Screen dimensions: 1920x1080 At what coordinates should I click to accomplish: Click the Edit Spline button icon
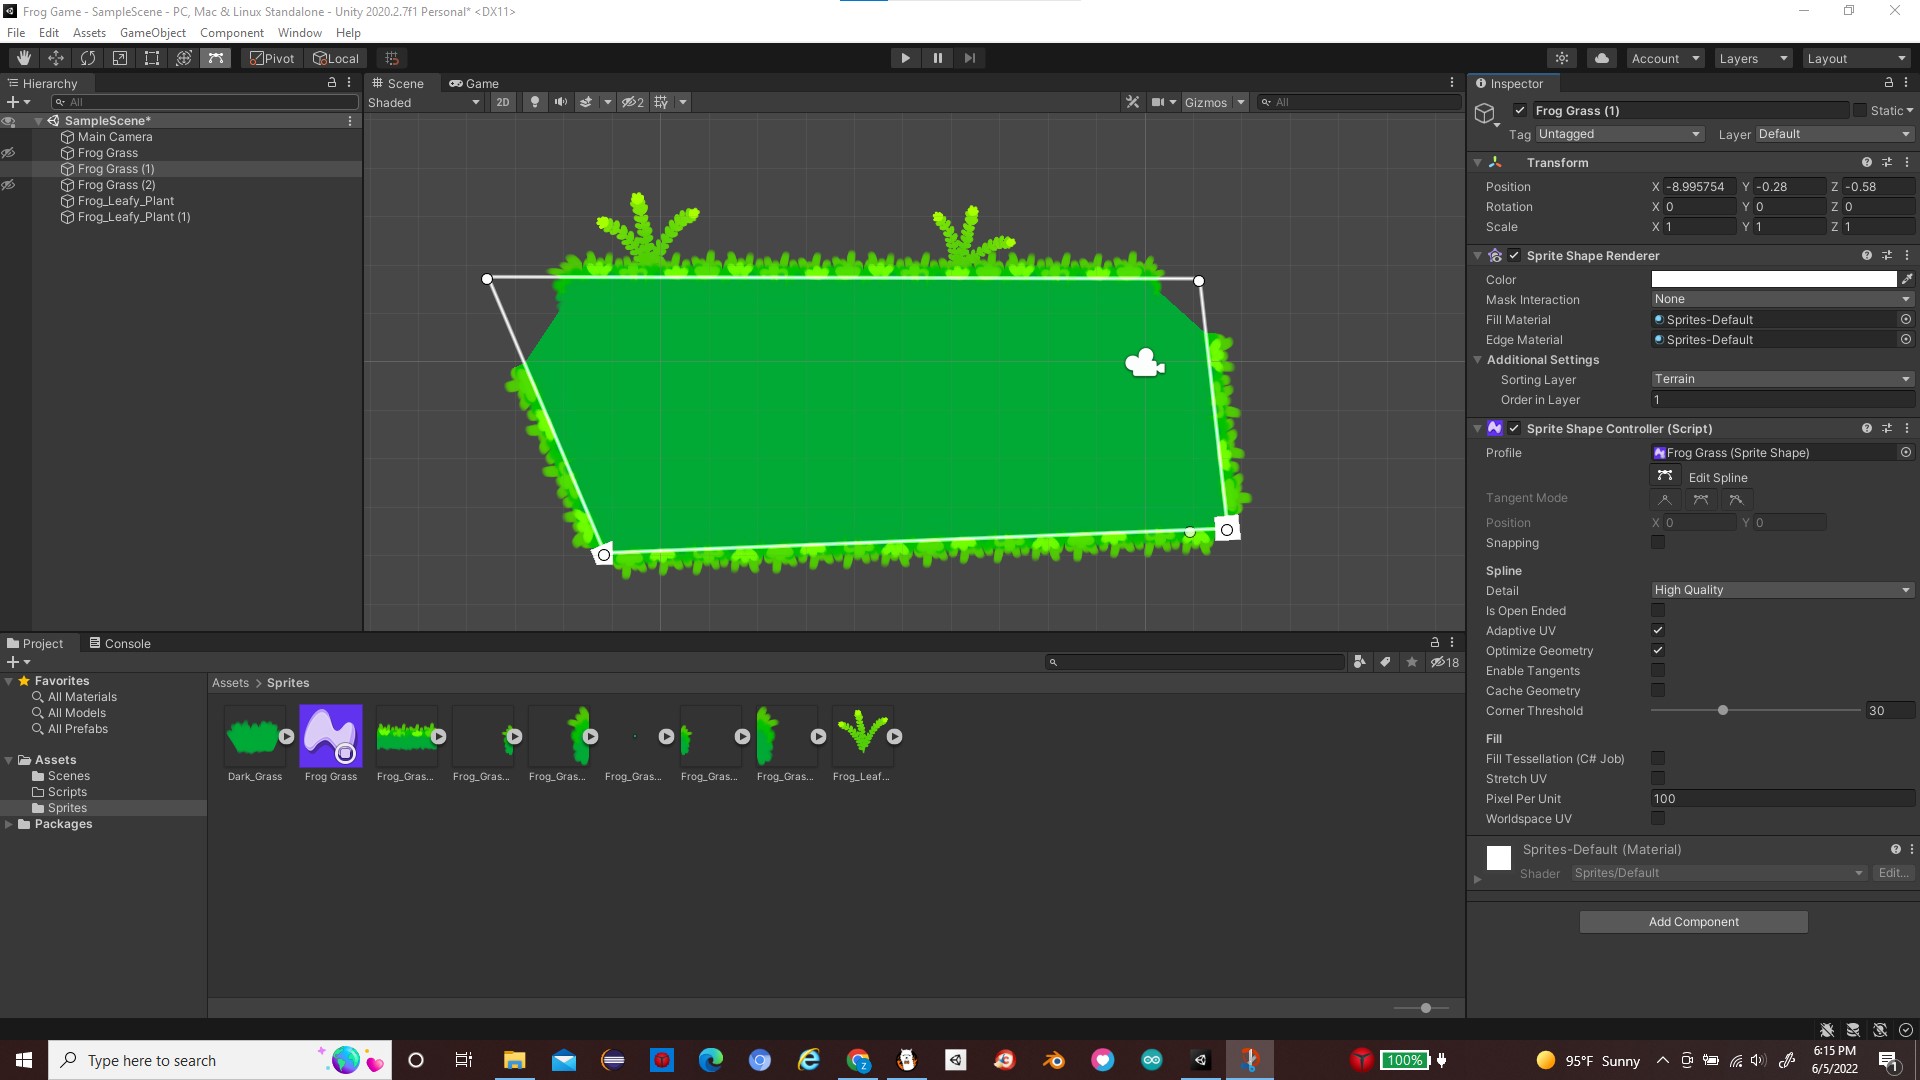pos(1666,476)
